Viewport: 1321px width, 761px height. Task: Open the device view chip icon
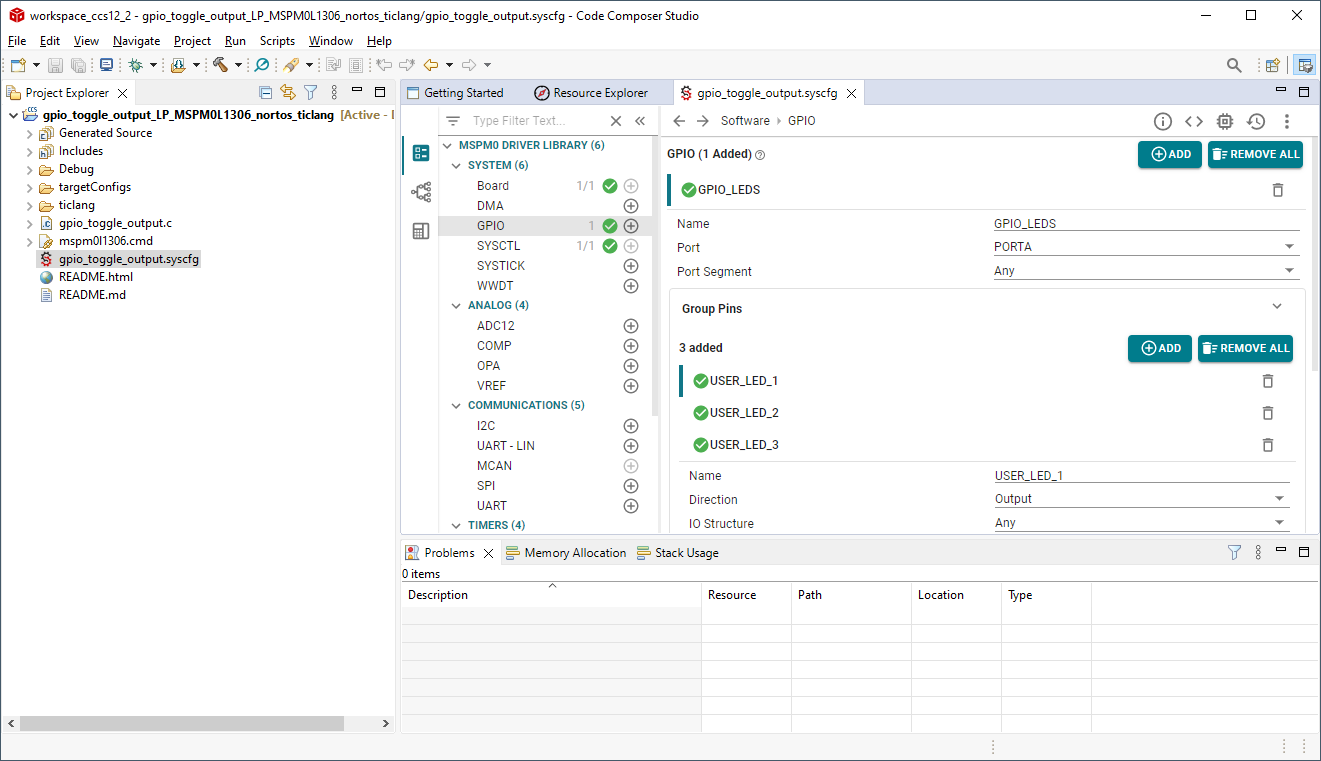pyautogui.click(x=1225, y=121)
